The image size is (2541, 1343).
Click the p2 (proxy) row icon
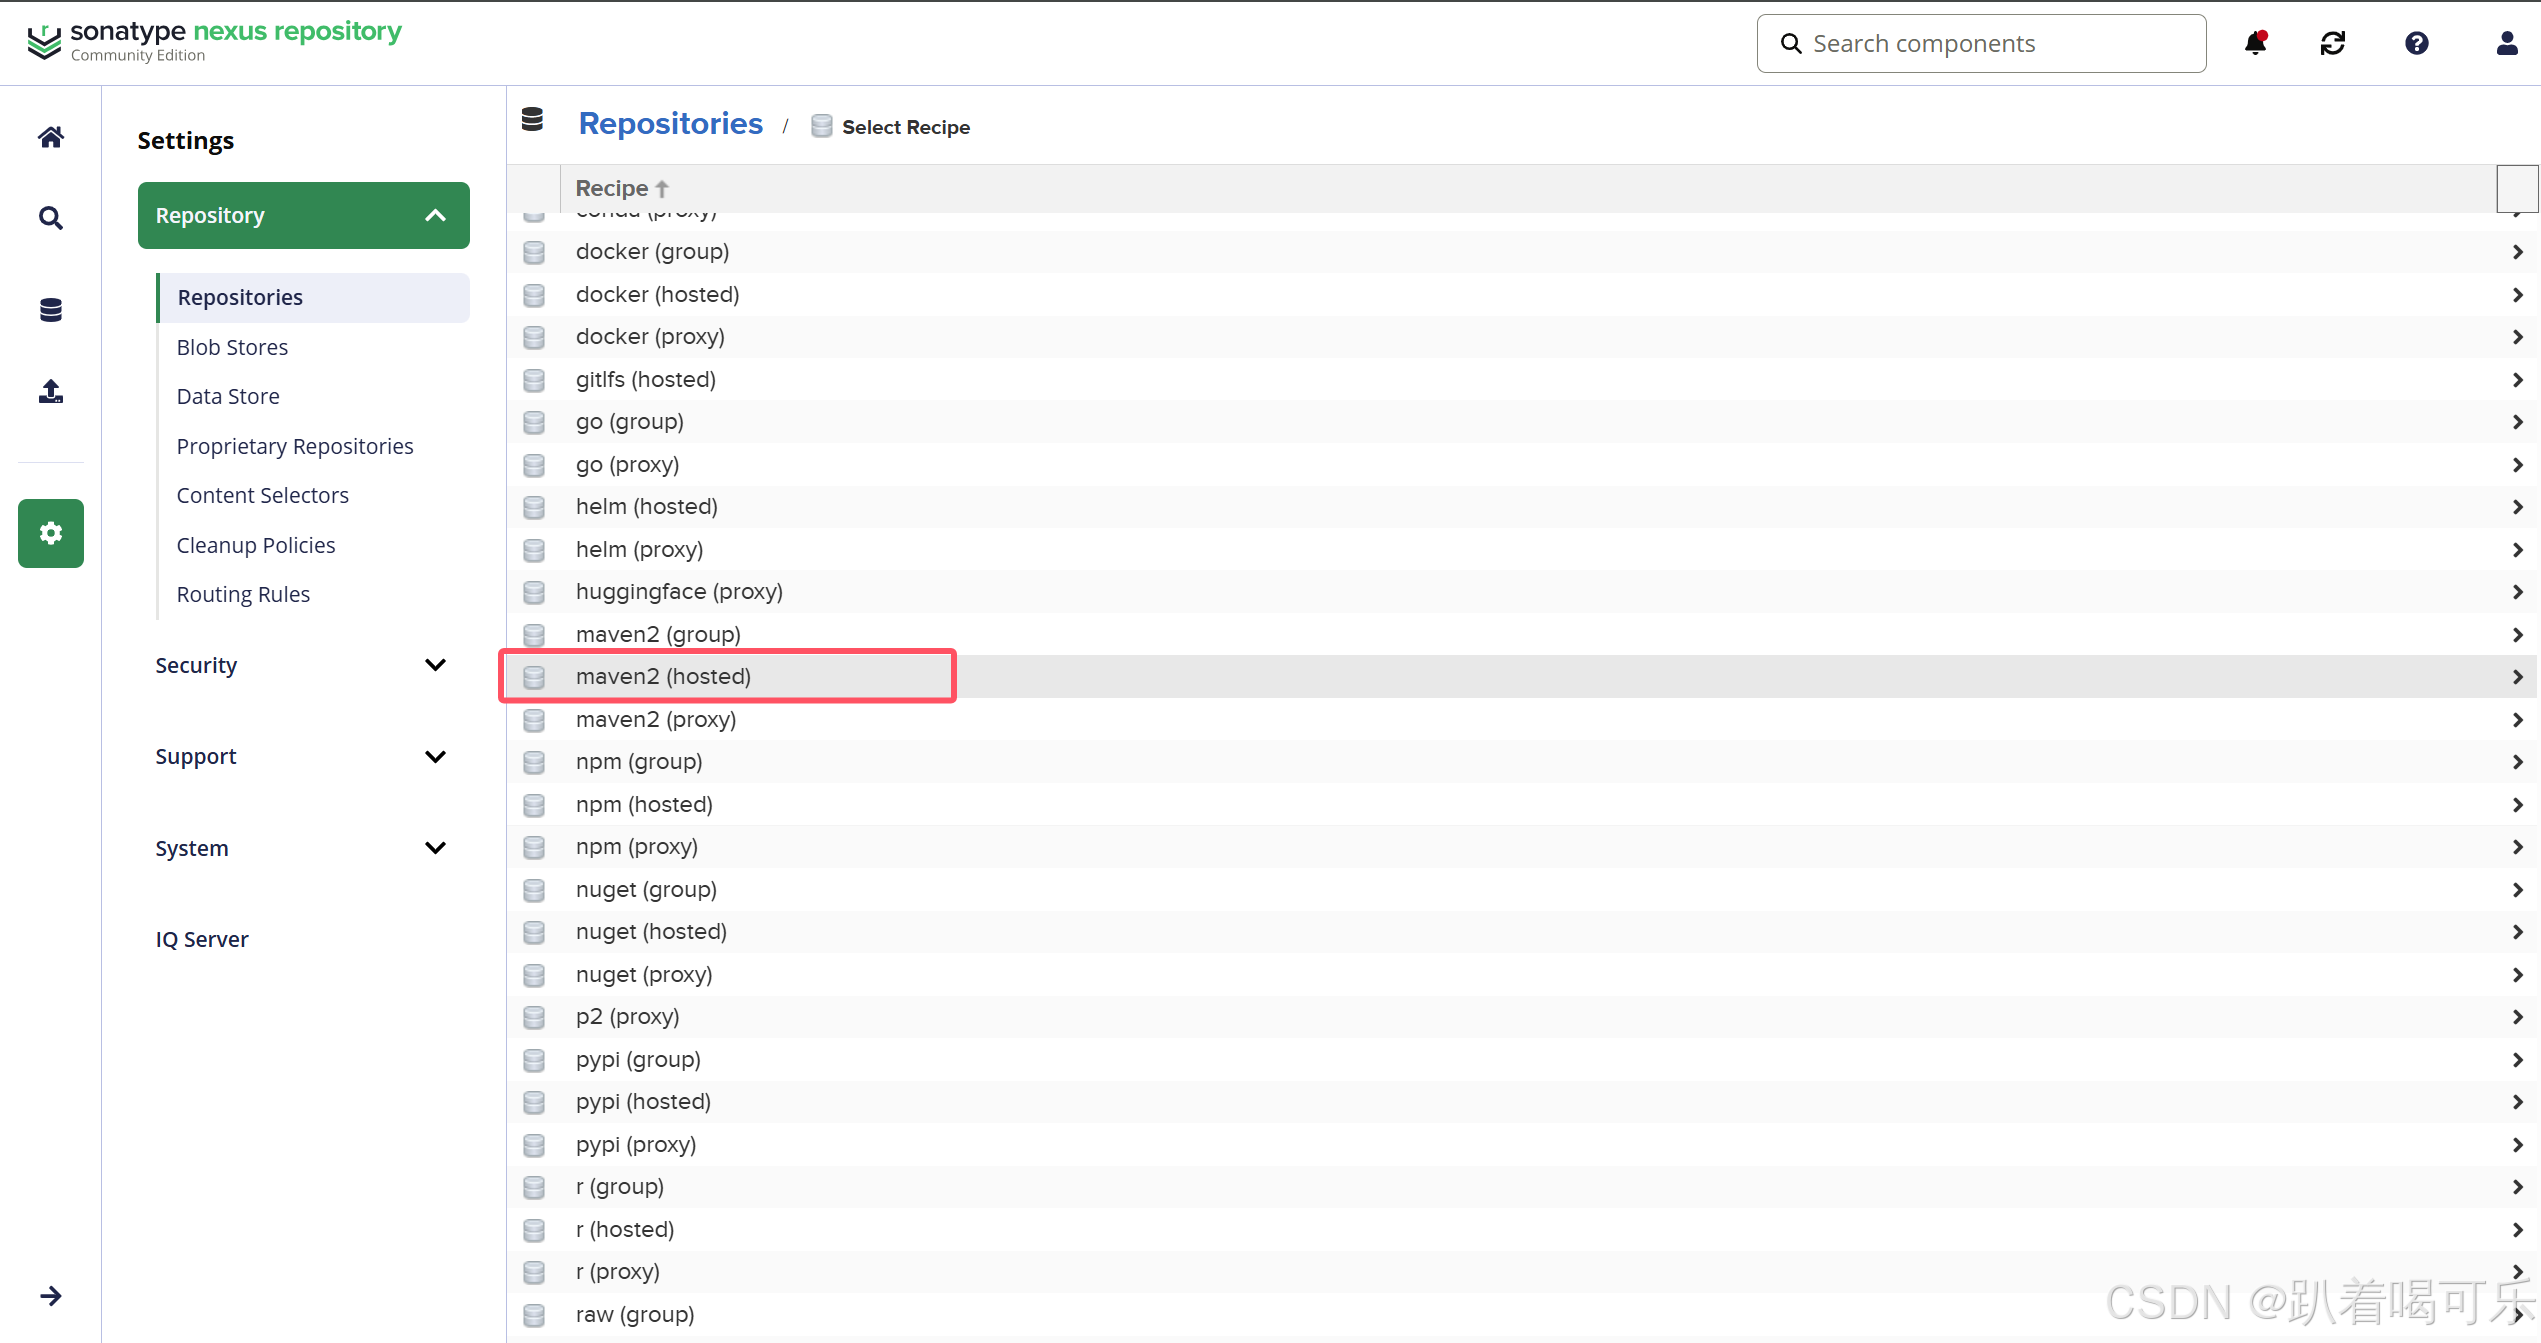534,1017
